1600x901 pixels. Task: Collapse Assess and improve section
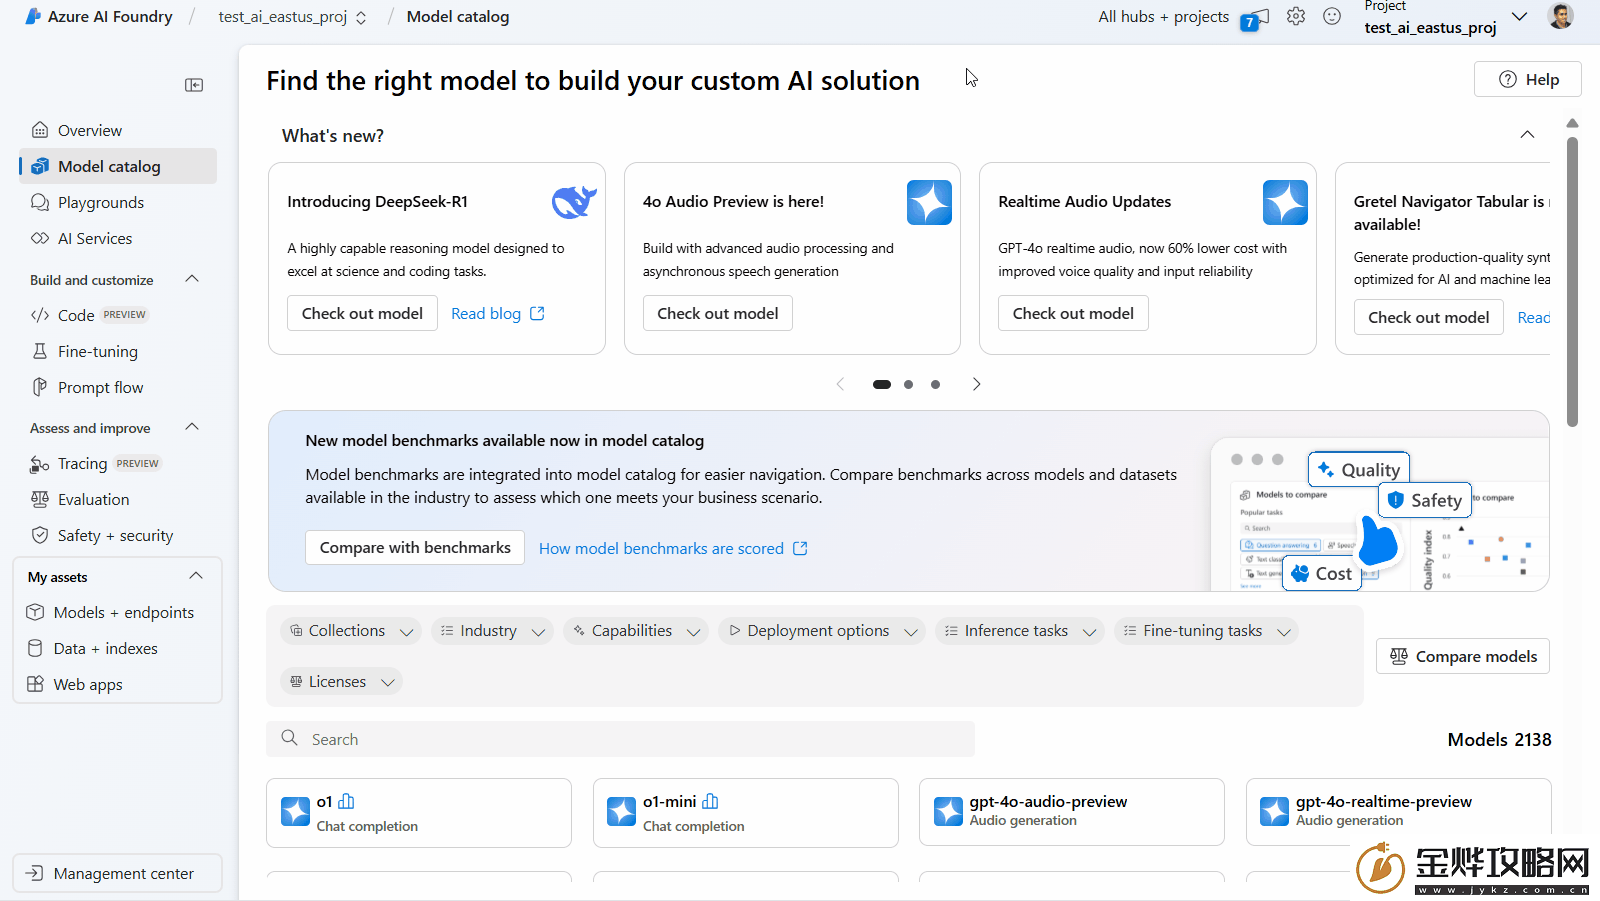(x=193, y=427)
